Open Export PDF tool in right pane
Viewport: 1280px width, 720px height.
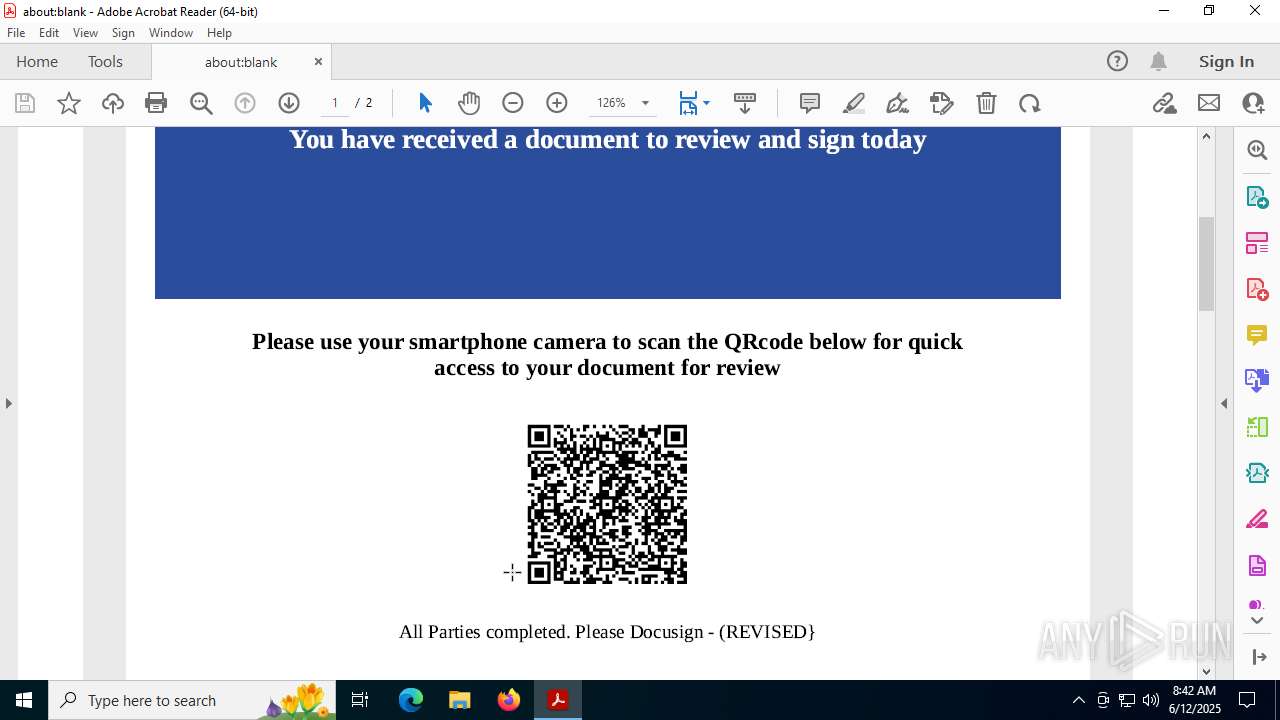coord(1257,197)
